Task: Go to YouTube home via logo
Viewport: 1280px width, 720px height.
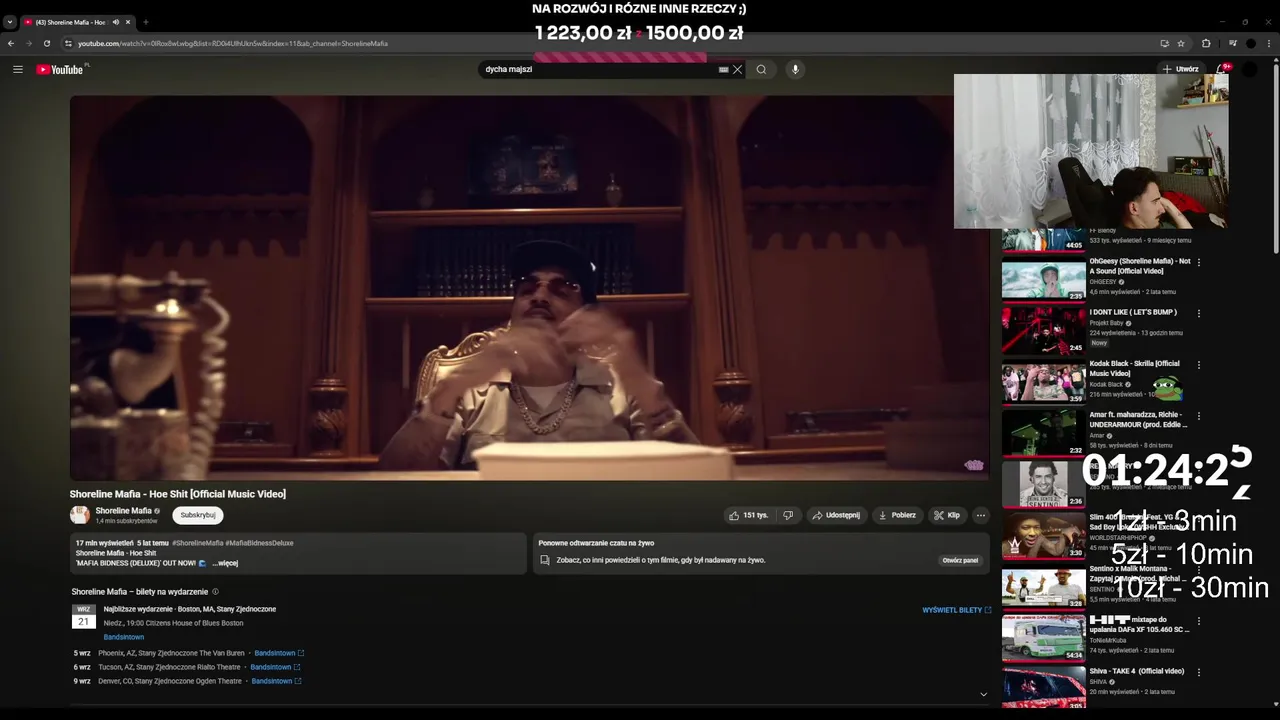Action: pyautogui.click(x=60, y=69)
